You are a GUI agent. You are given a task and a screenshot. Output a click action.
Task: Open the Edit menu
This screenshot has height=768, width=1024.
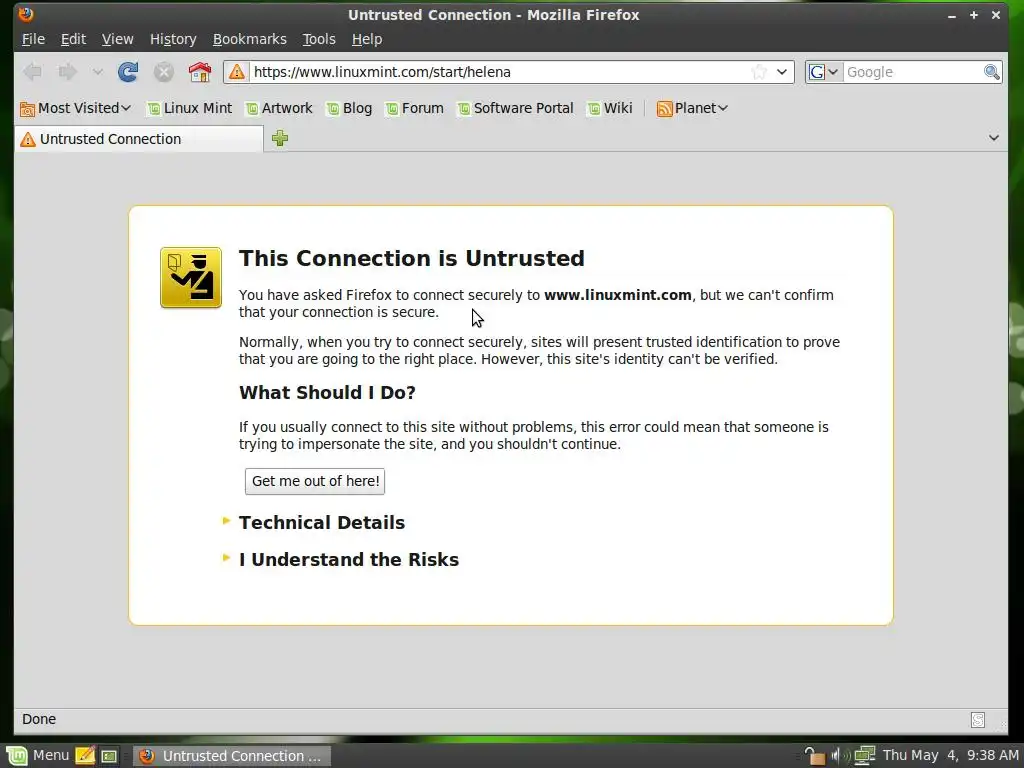73,39
